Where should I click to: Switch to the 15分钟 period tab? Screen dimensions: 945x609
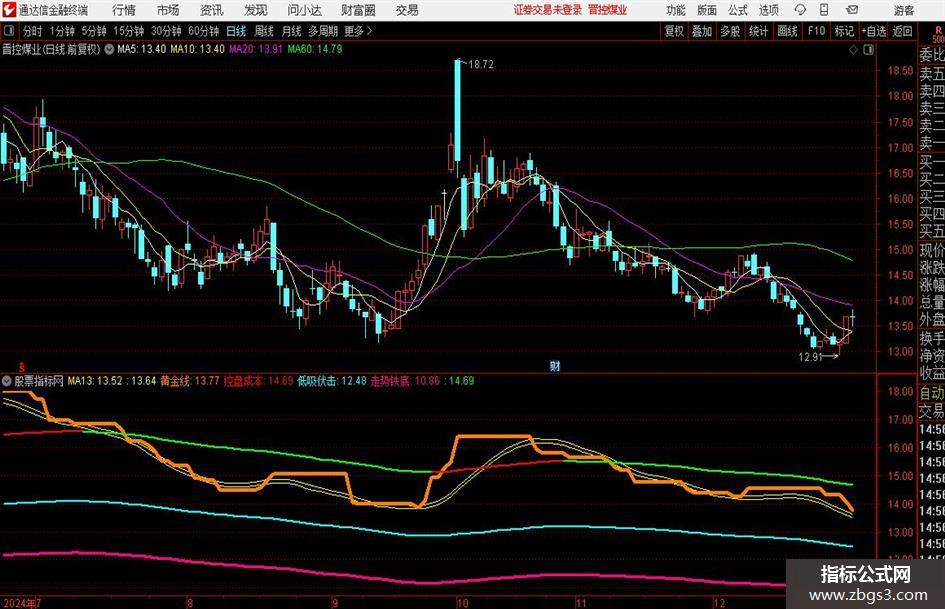[128, 31]
